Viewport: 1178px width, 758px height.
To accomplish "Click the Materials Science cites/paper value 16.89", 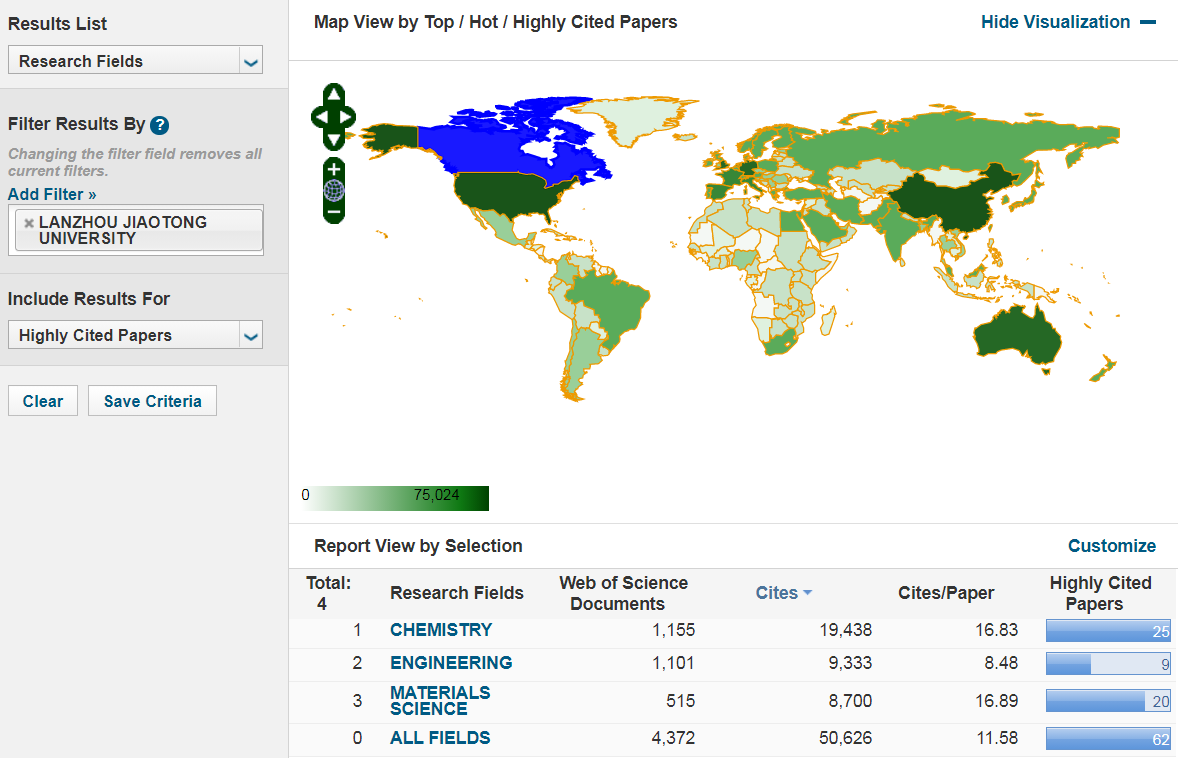I will pyautogui.click(x=996, y=701).
